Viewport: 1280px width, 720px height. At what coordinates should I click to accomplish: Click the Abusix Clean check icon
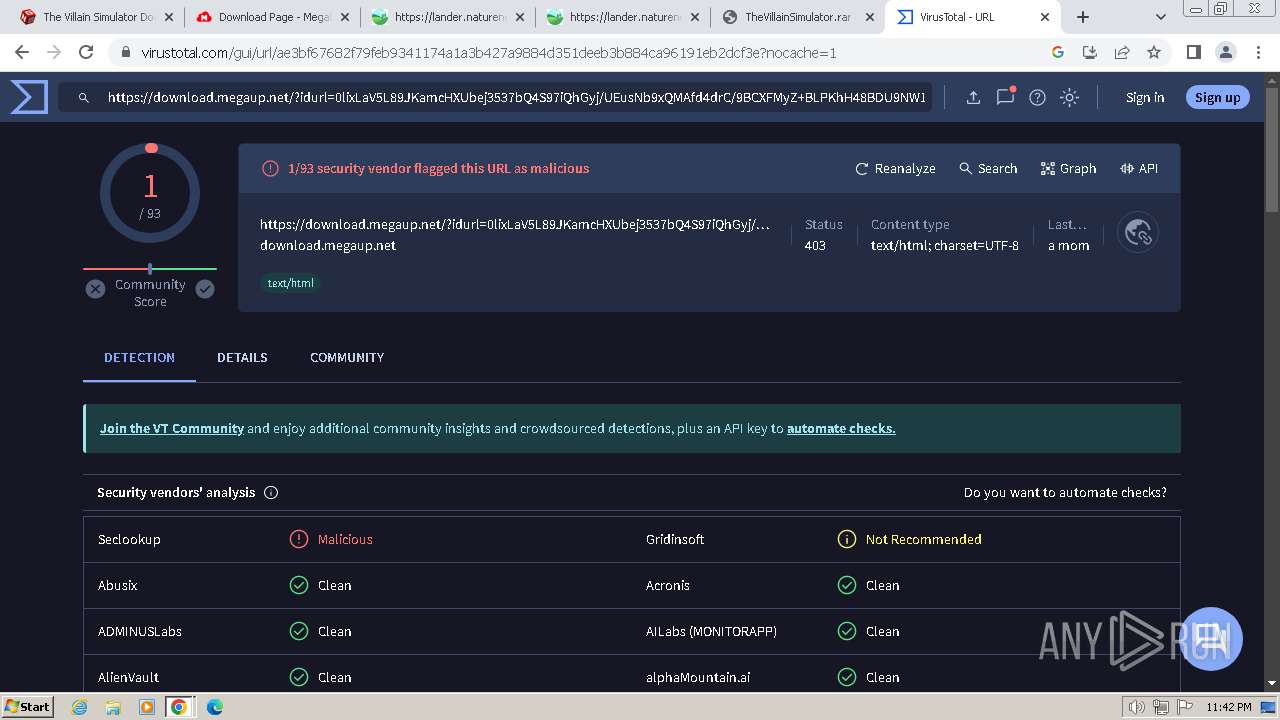click(299, 585)
